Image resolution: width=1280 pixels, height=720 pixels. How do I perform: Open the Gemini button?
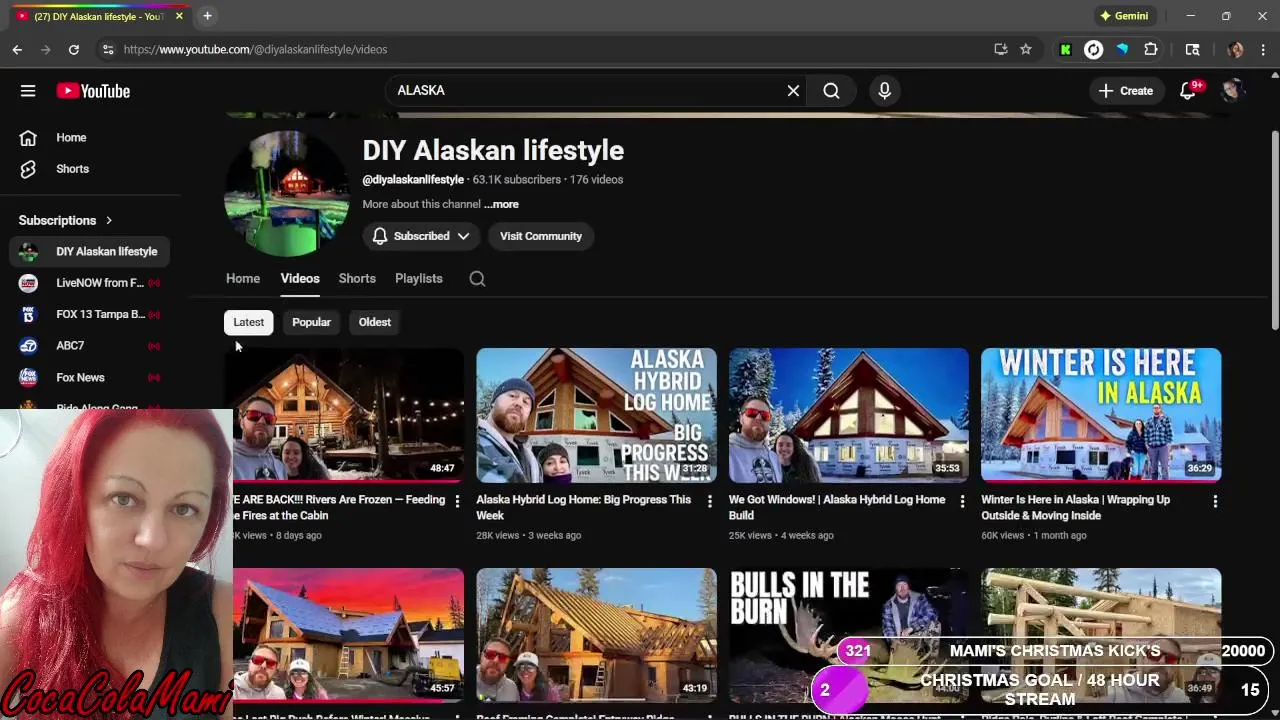1124,16
